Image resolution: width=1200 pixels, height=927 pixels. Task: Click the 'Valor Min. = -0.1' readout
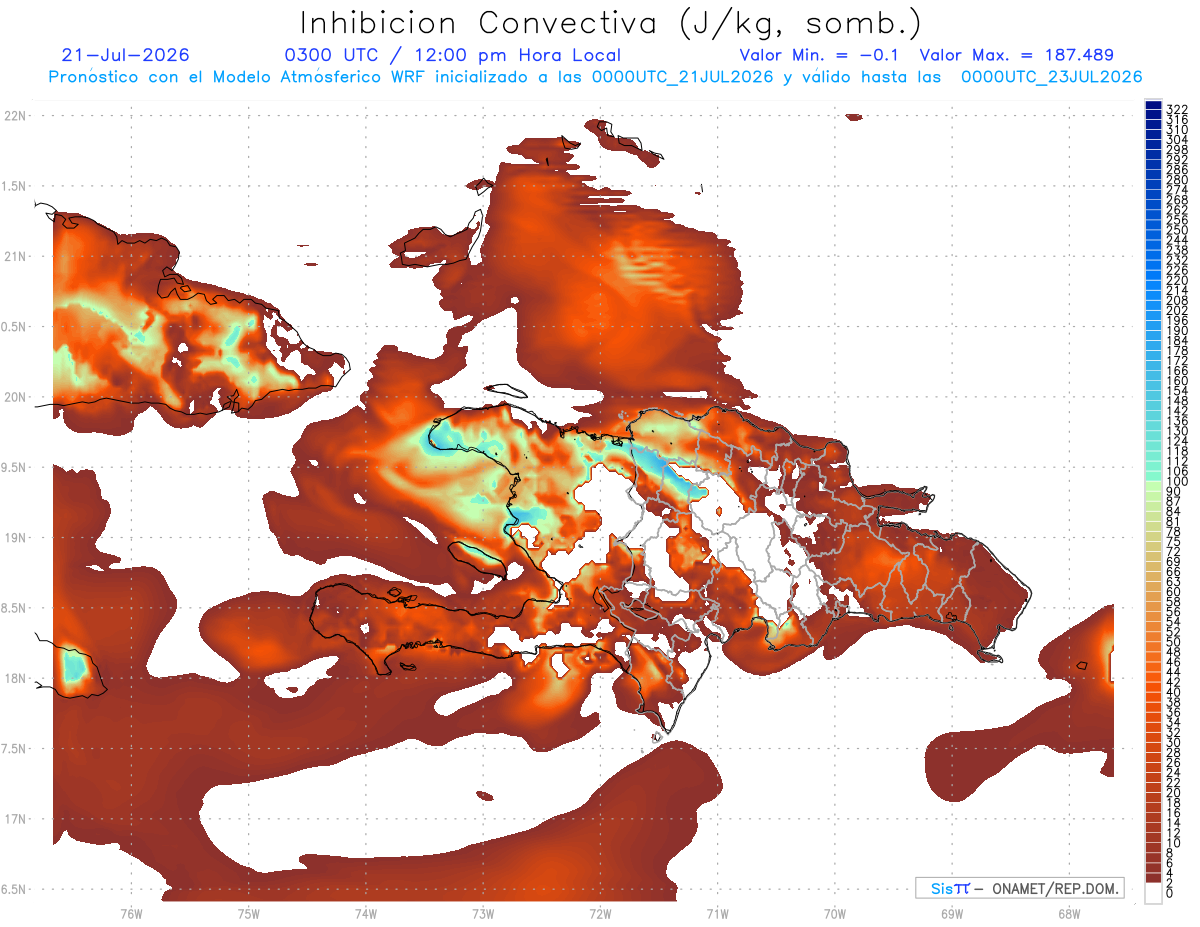(819, 56)
